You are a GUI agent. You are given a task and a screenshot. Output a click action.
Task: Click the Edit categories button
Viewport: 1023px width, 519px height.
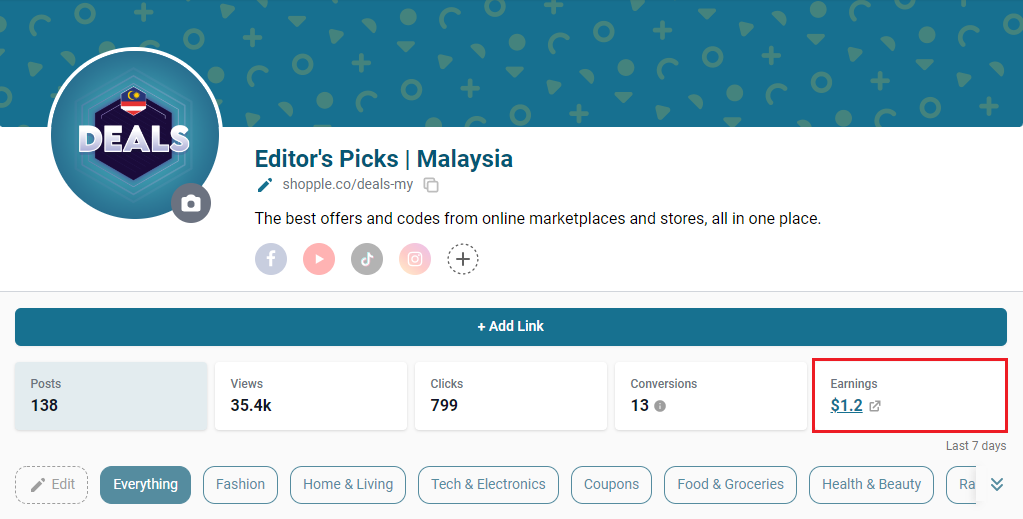coord(52,484)
